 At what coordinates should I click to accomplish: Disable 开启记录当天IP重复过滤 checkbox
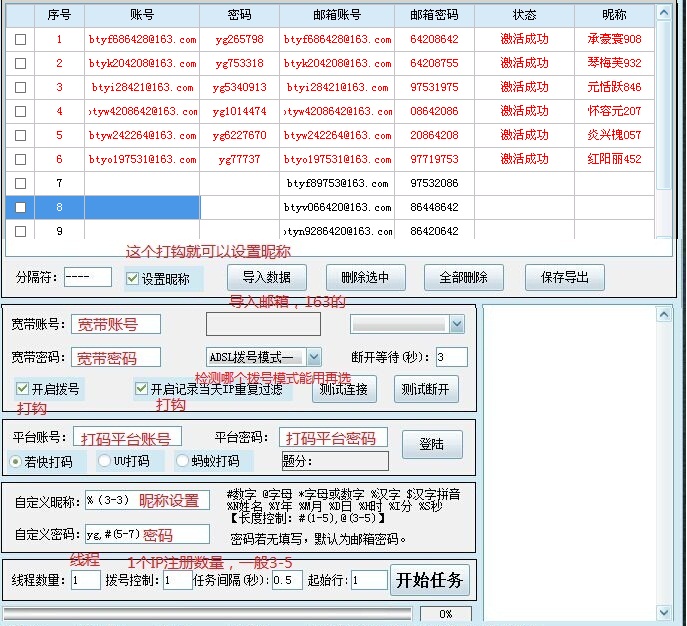(x=141, y=388)
